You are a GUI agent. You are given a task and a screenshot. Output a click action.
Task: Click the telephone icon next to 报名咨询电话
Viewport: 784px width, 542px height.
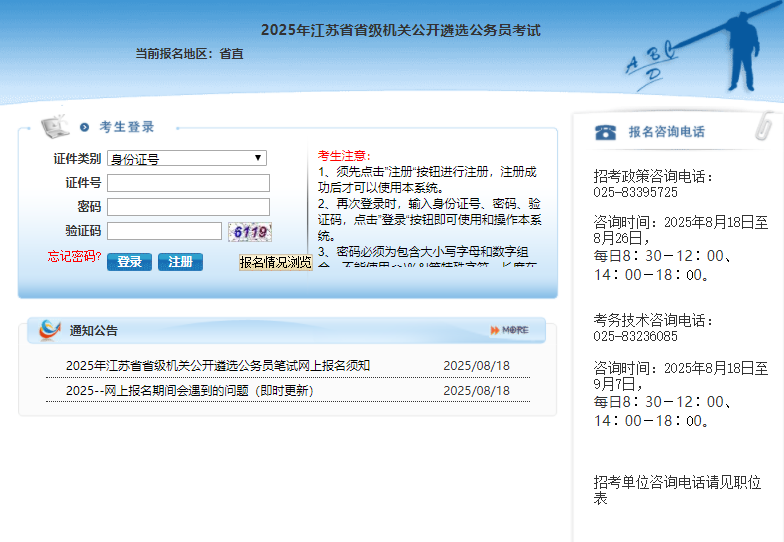tap(605, 132)
